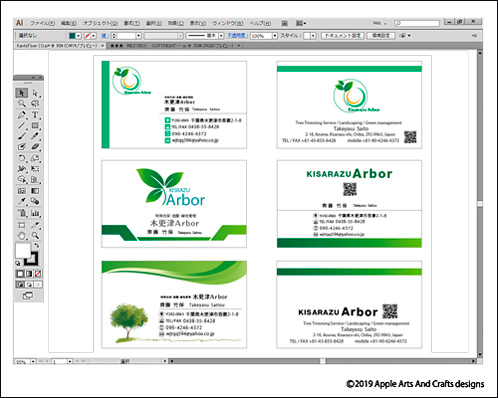Select the Type tool
Viewport: 498px width, 398px height.
pyautogui.click(x=35, y=115)
